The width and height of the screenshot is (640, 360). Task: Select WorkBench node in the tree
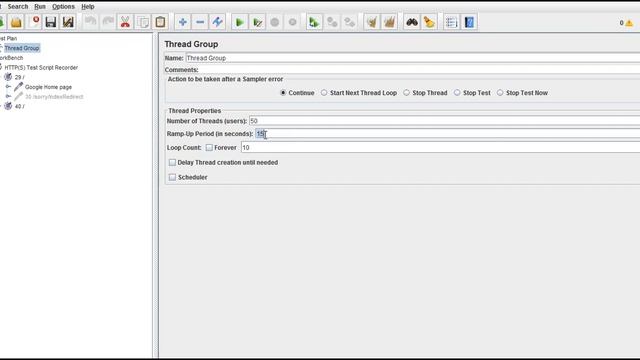[11, 58]
